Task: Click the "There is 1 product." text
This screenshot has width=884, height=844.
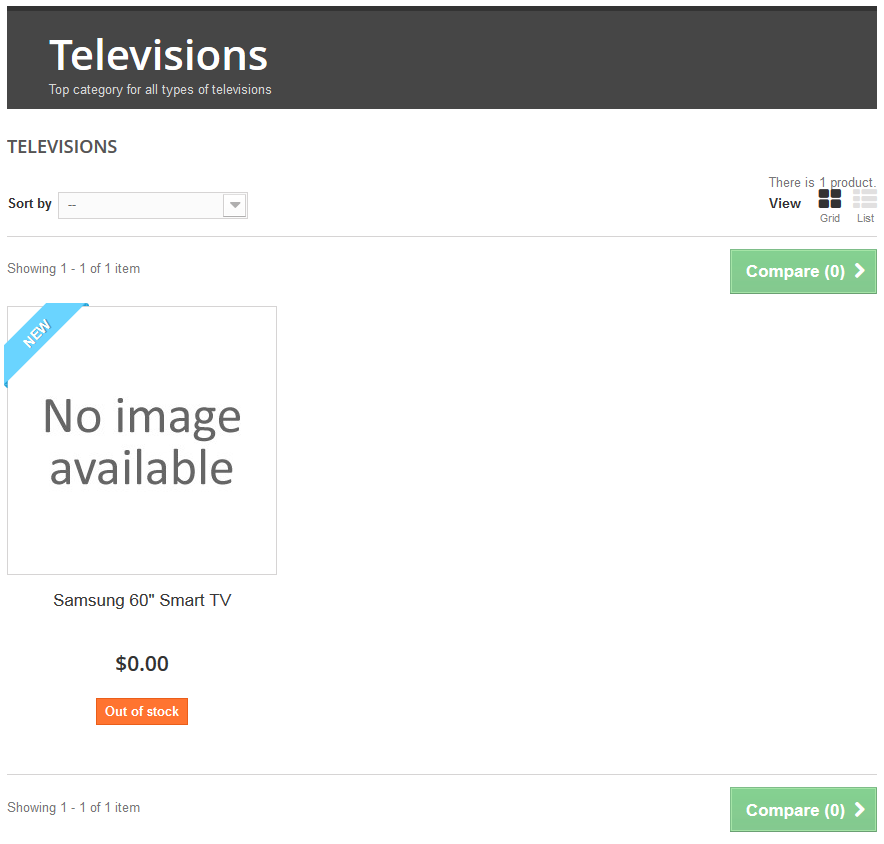Action: (x=823, y=183)
